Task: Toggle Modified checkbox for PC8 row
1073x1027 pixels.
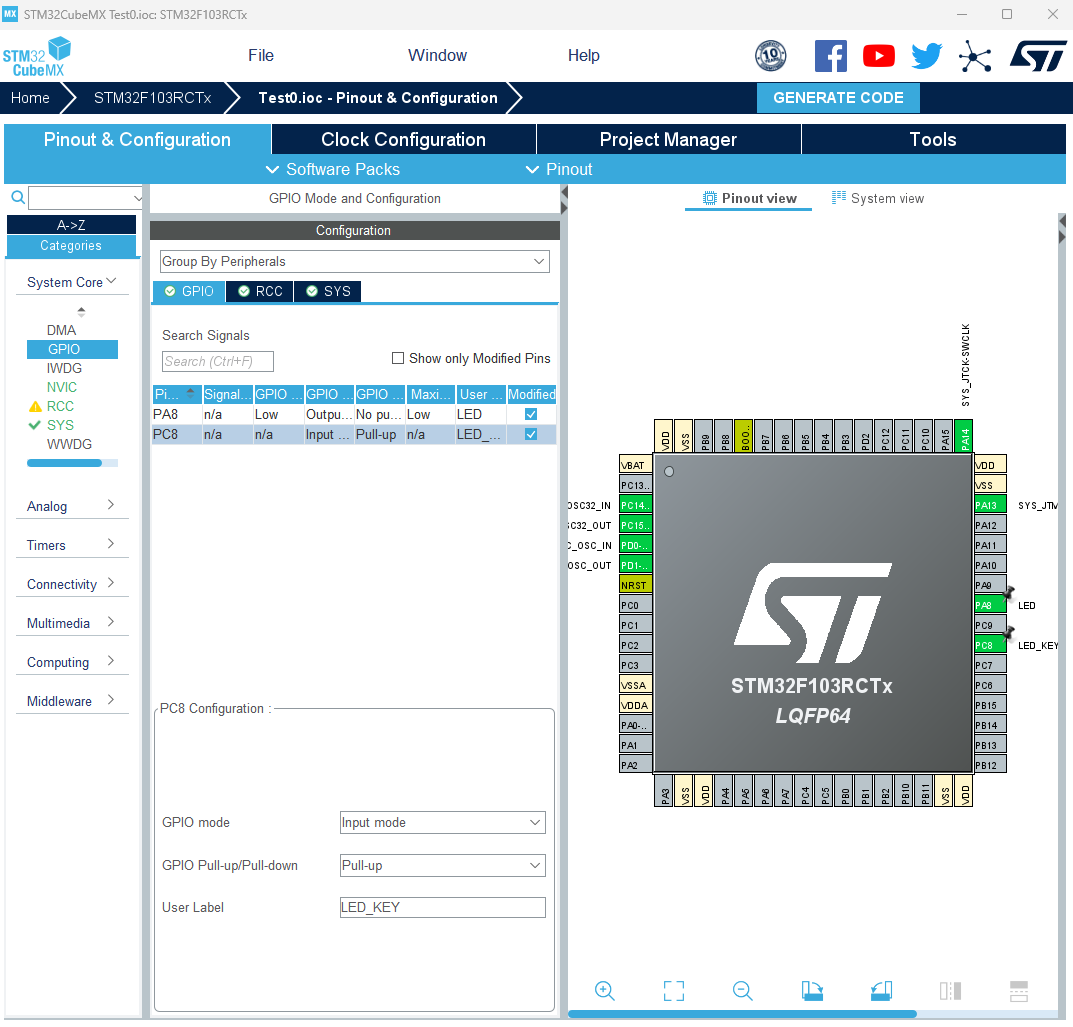Action: (531, 434)
